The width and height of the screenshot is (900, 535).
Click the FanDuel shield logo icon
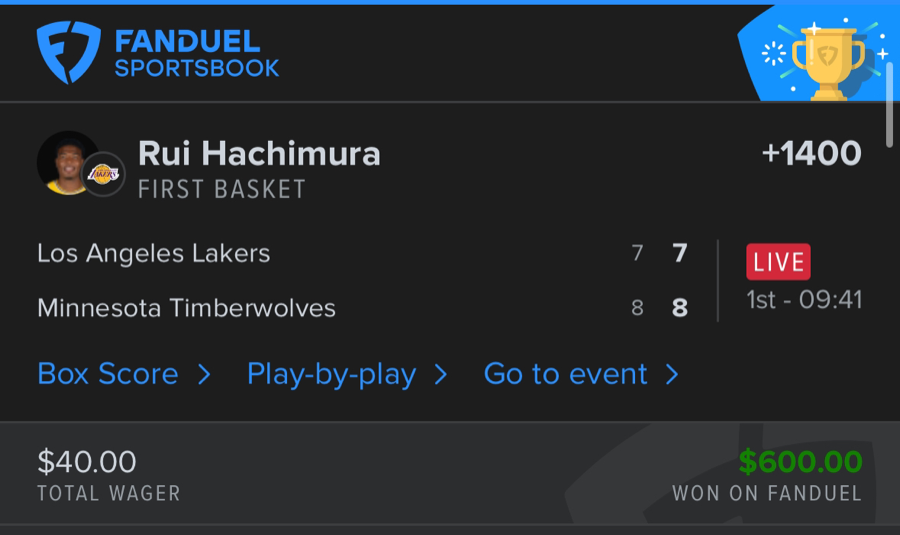[68, 52]
